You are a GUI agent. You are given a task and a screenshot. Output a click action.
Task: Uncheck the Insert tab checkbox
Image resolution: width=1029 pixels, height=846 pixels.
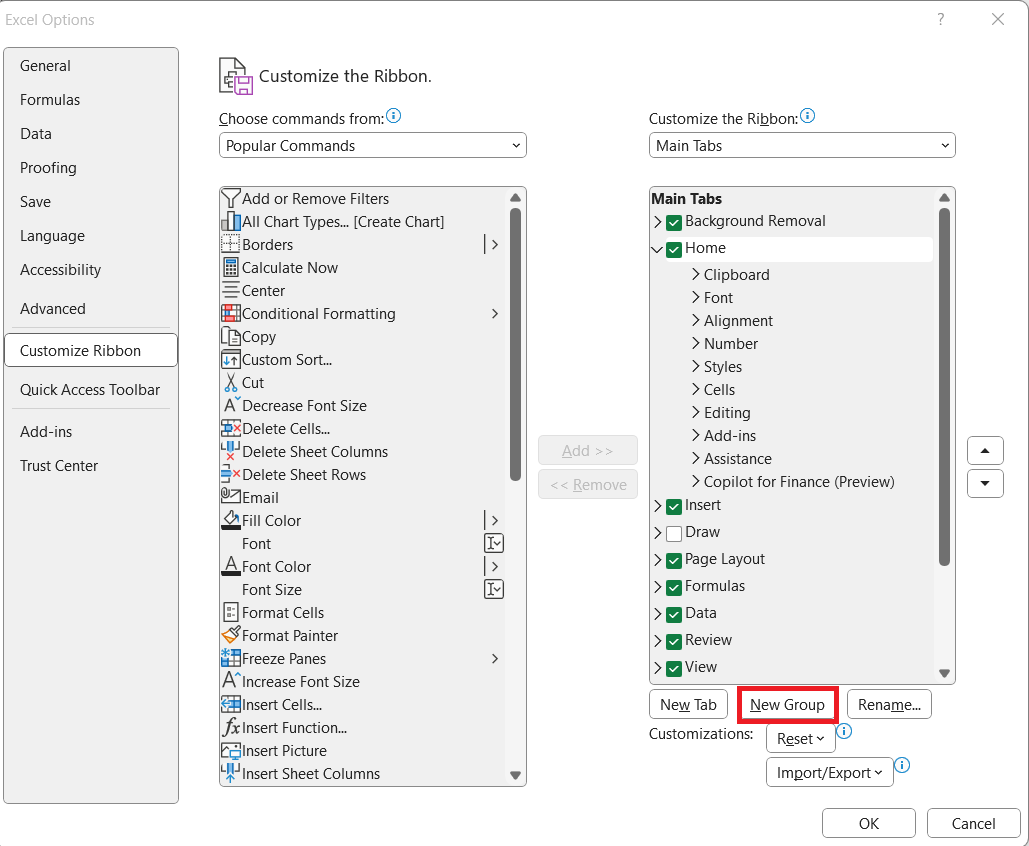click(673, 507)
